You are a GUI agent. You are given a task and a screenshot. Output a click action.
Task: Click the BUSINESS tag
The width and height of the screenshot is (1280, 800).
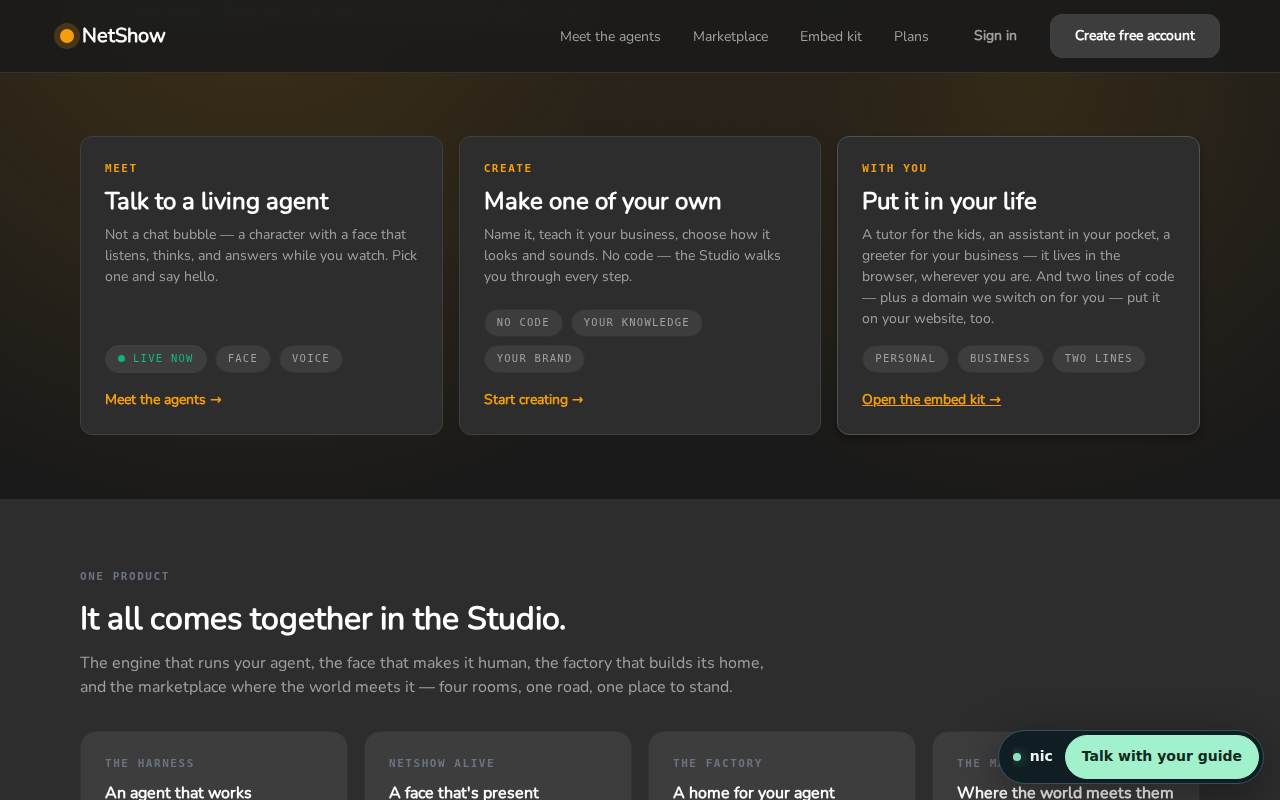coord(1000,358)
